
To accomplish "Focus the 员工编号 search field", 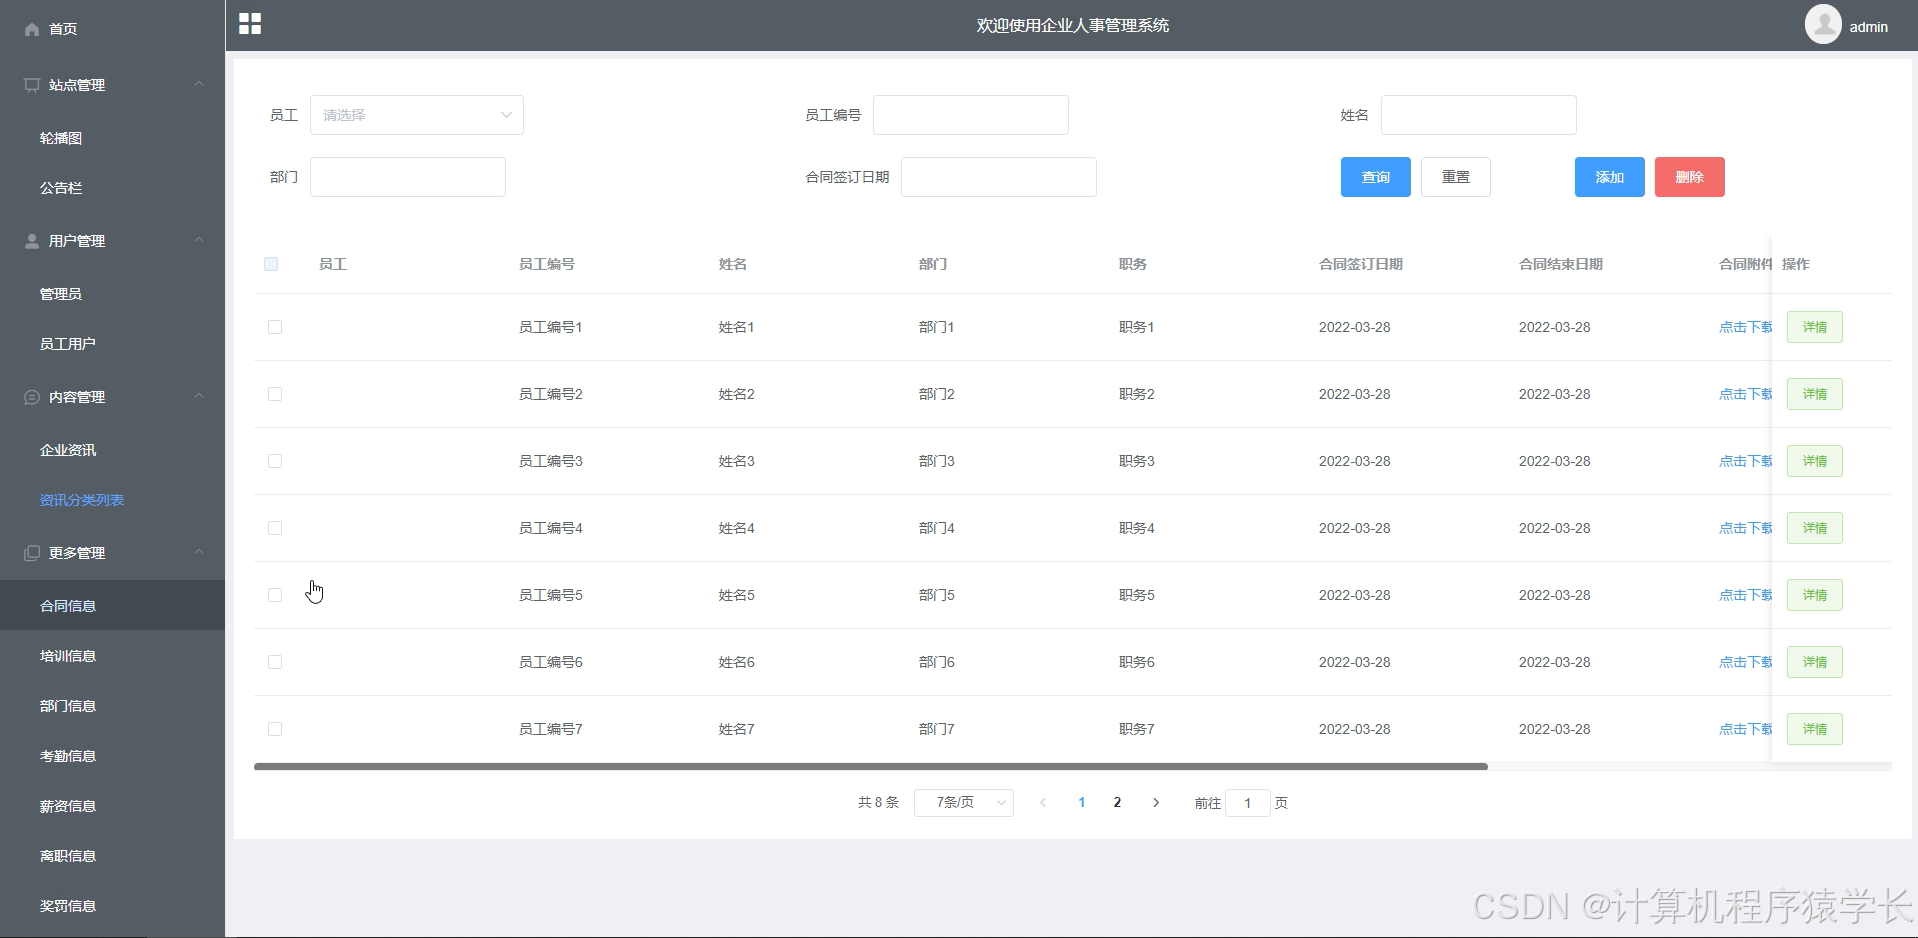I will coord(970,115).
